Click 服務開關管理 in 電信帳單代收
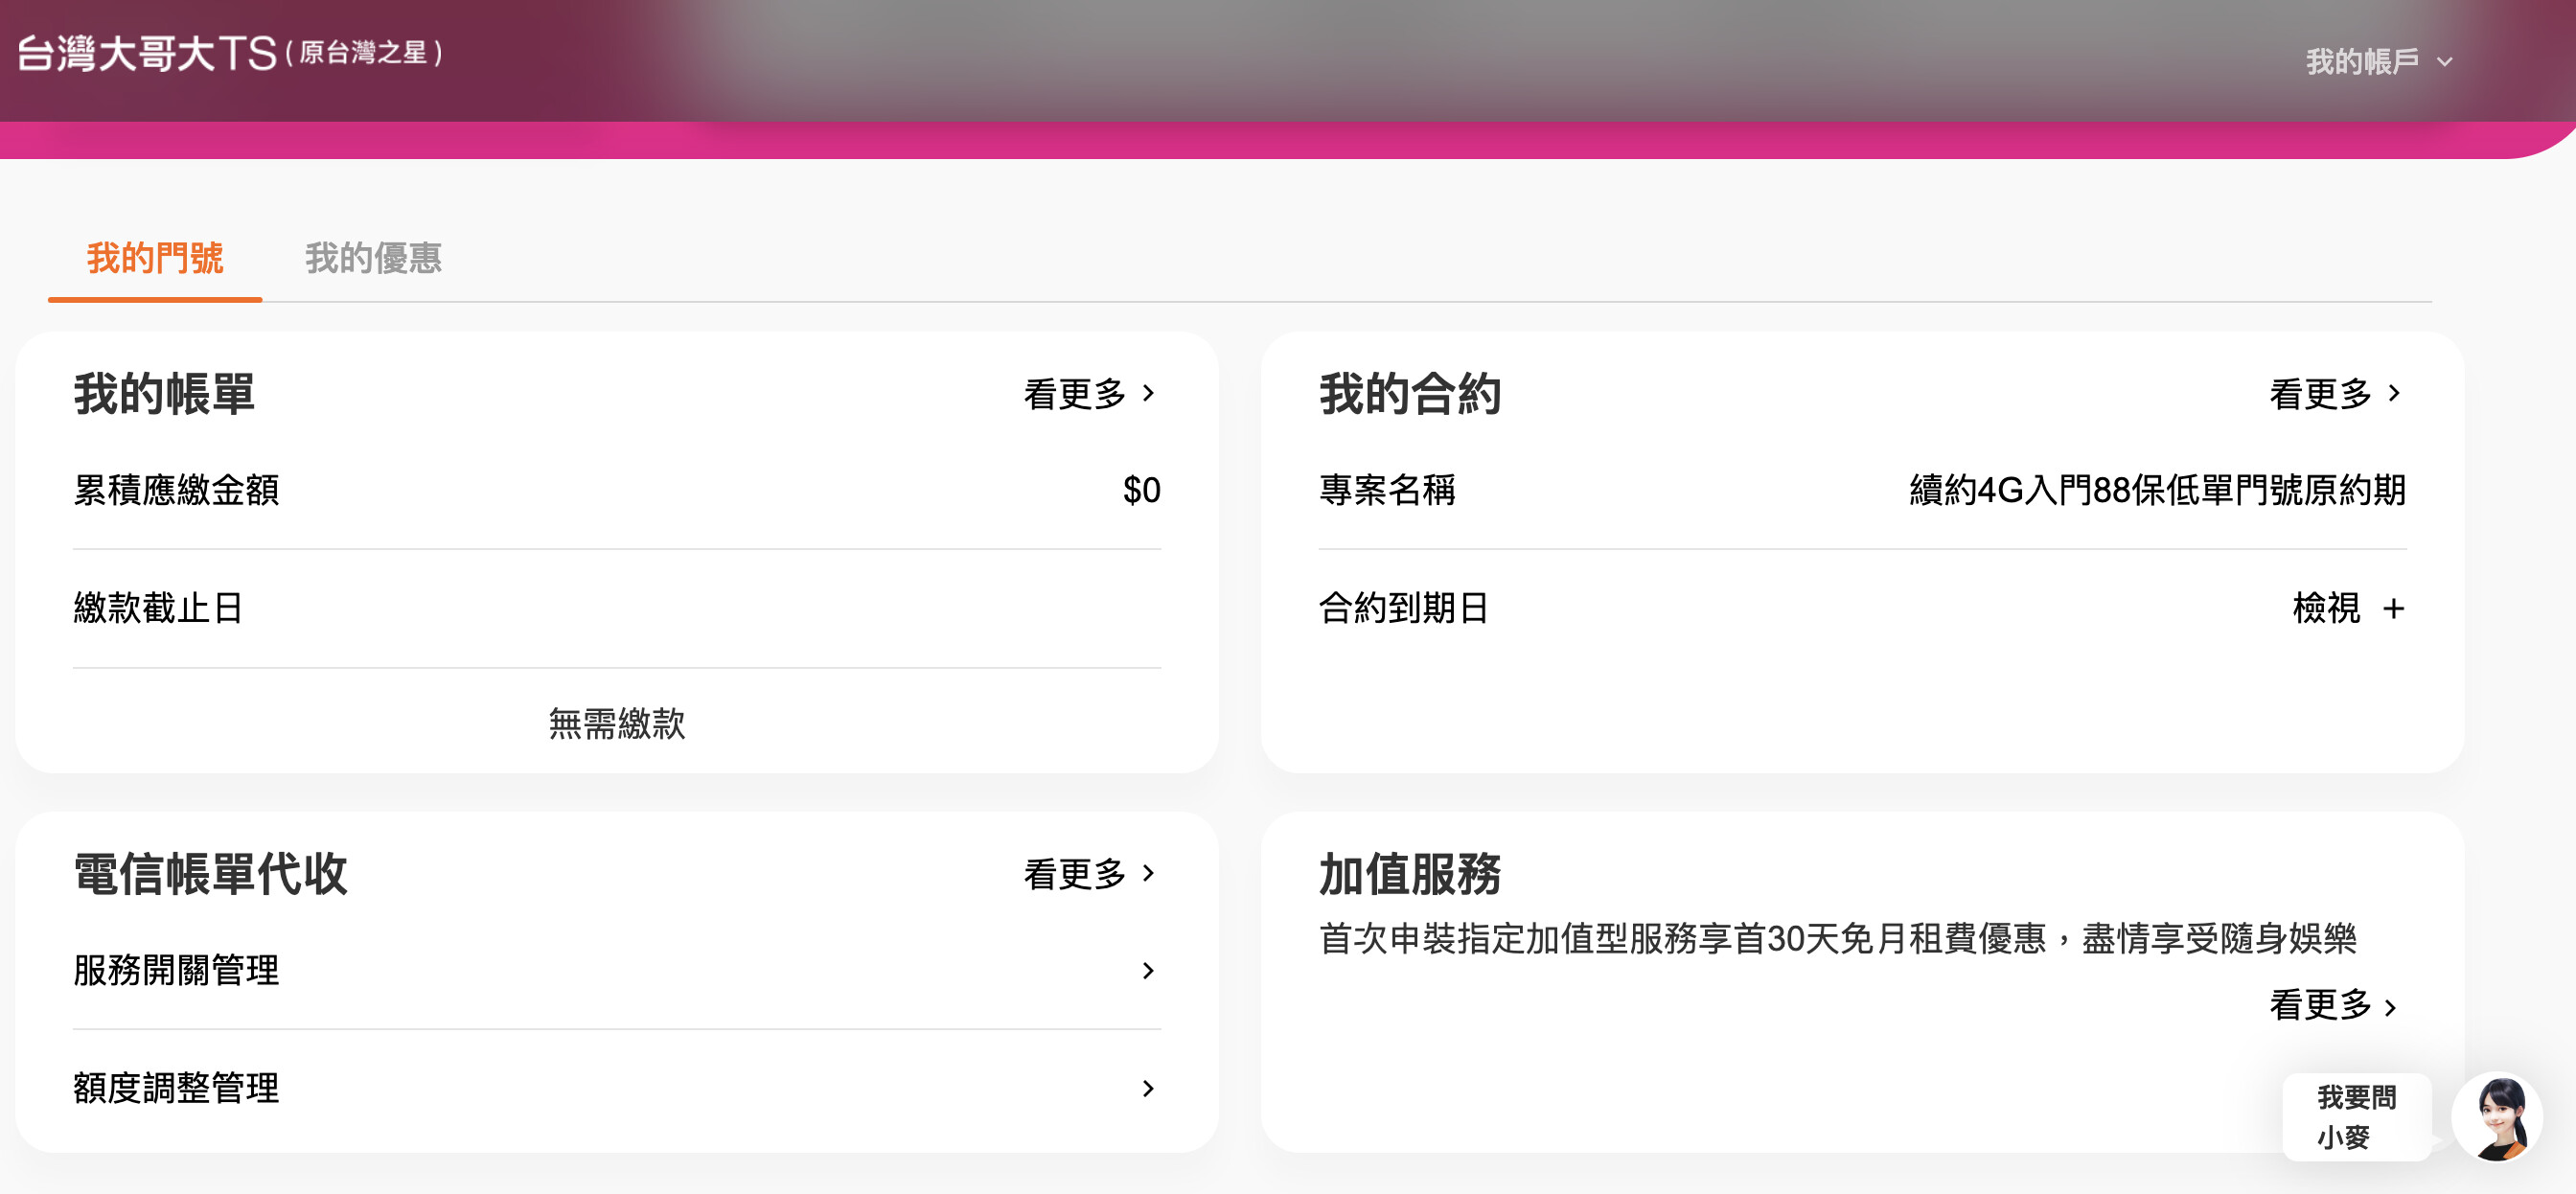Viewport: 2576px width, 1194px height. coord(177,970)
